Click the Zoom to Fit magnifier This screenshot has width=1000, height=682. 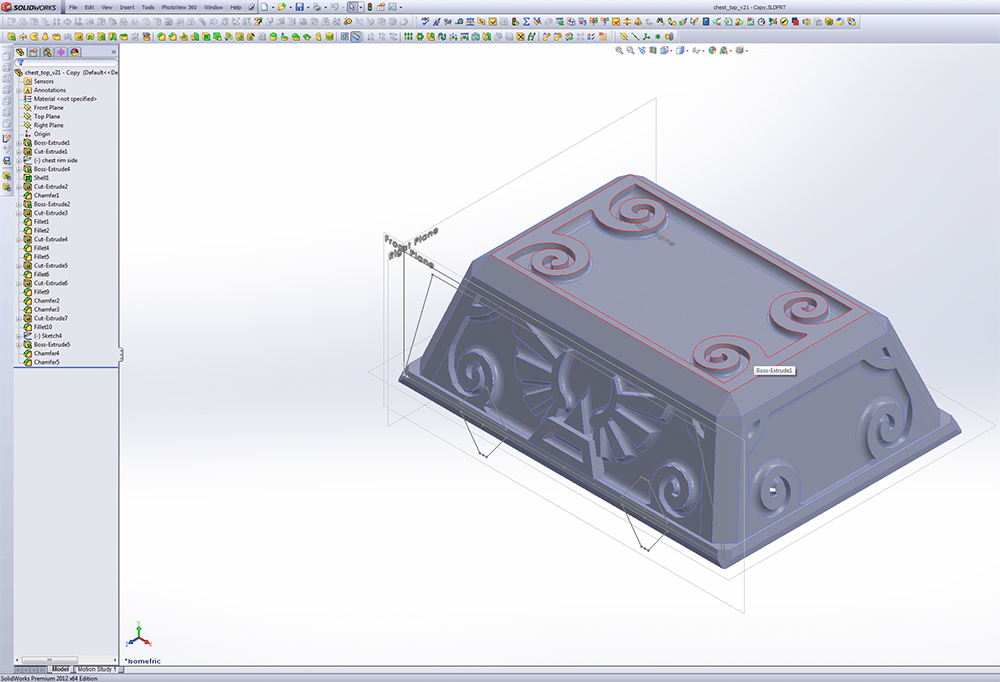619,50
